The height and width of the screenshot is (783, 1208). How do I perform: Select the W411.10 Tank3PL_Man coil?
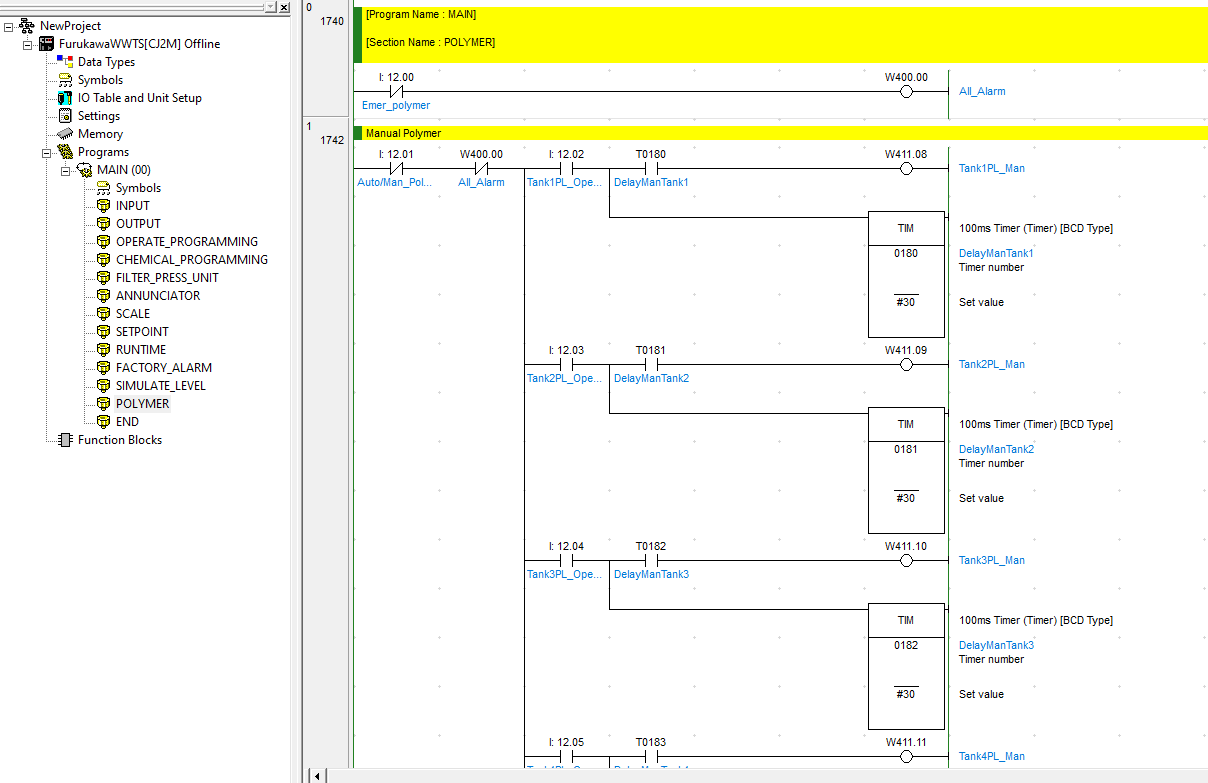click(906, 560)
